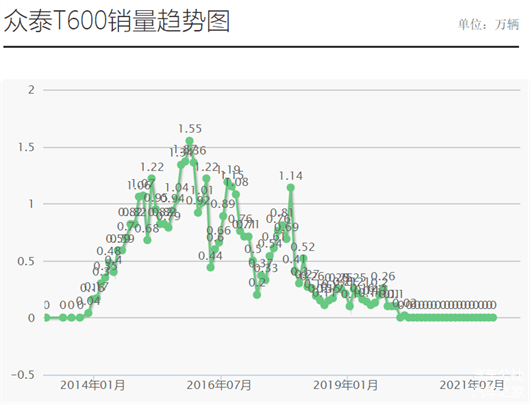Click the data point labeled 1.14
This screenshot has height=404, width=530.
pyautogui.click(x=291, y=187)
